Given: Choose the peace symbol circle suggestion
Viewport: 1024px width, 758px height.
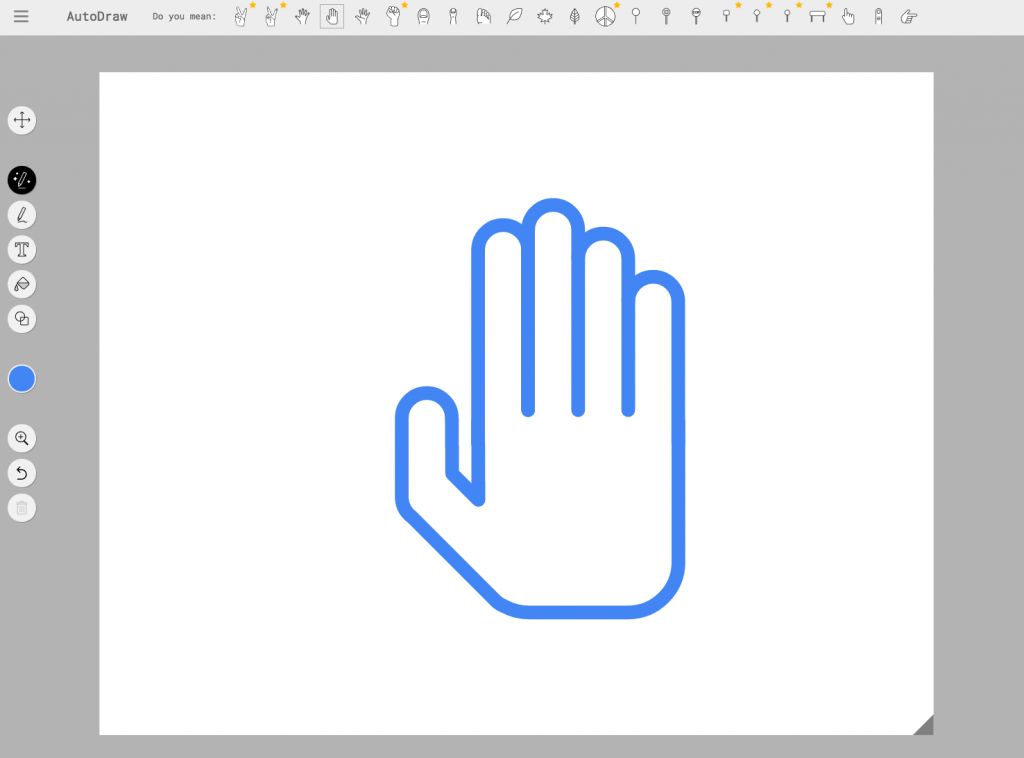Looking at the screenshot, I should 605,16.
